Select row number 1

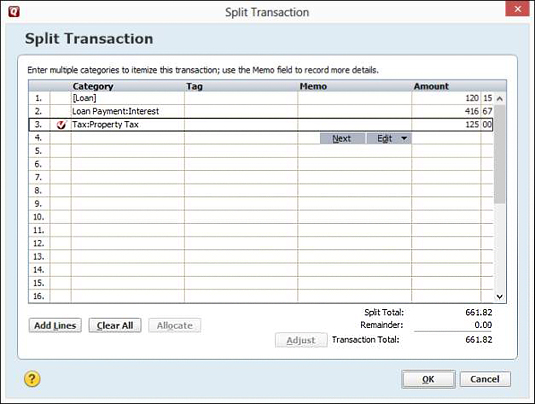pyautogui.click(x=39, y=98)
